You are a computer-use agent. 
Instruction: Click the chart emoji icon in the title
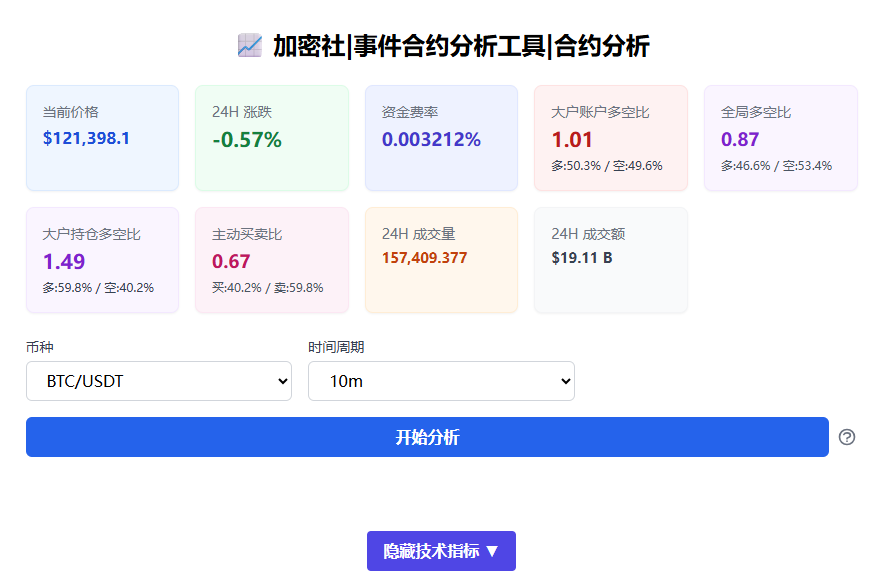pyautogui.click(x=249, y=45)
